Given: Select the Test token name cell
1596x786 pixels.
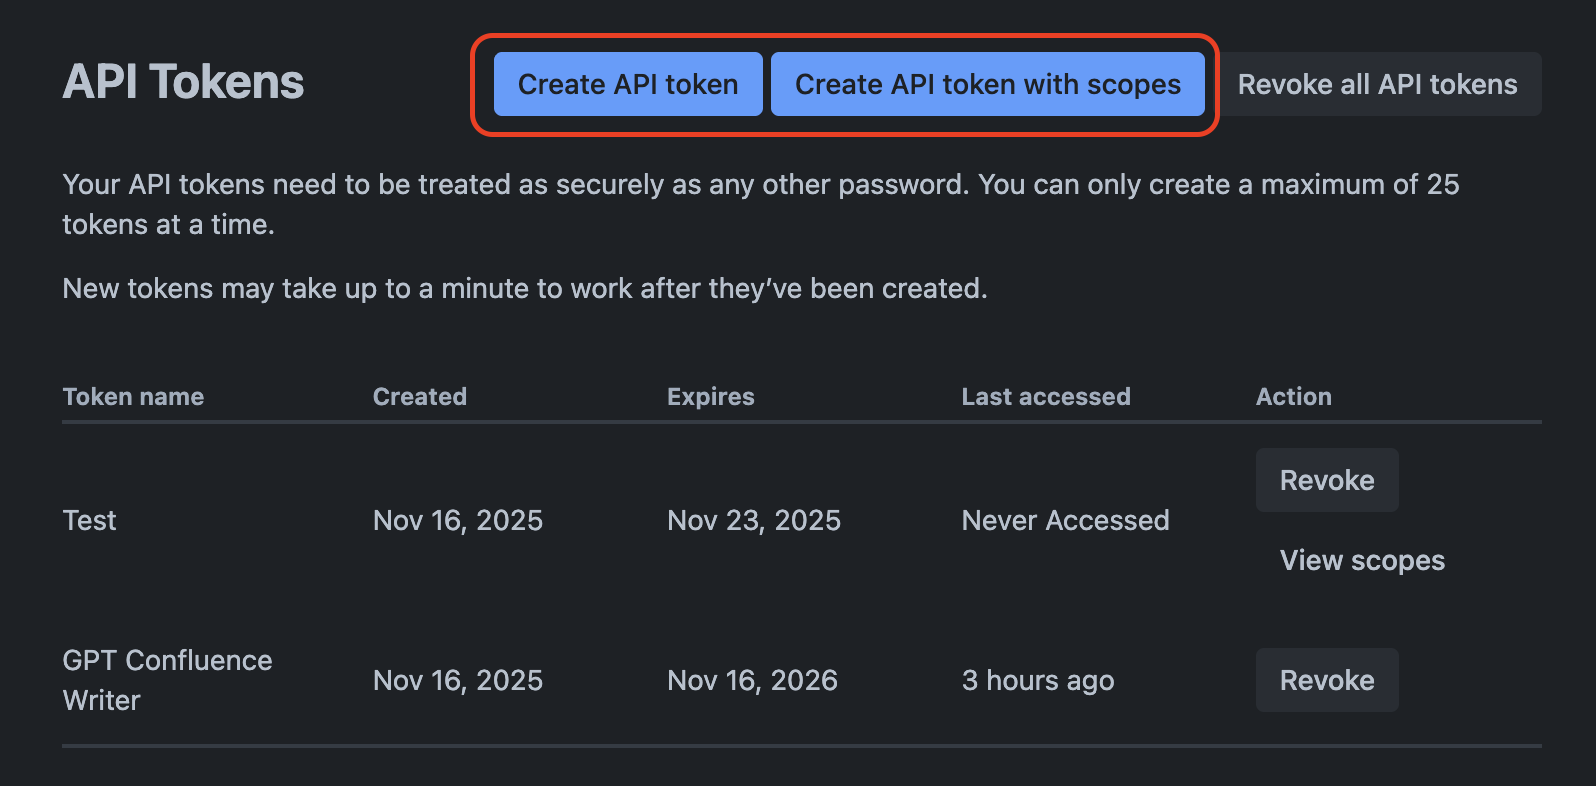Looking at the screenshot, I should click(x=90, y=520).
